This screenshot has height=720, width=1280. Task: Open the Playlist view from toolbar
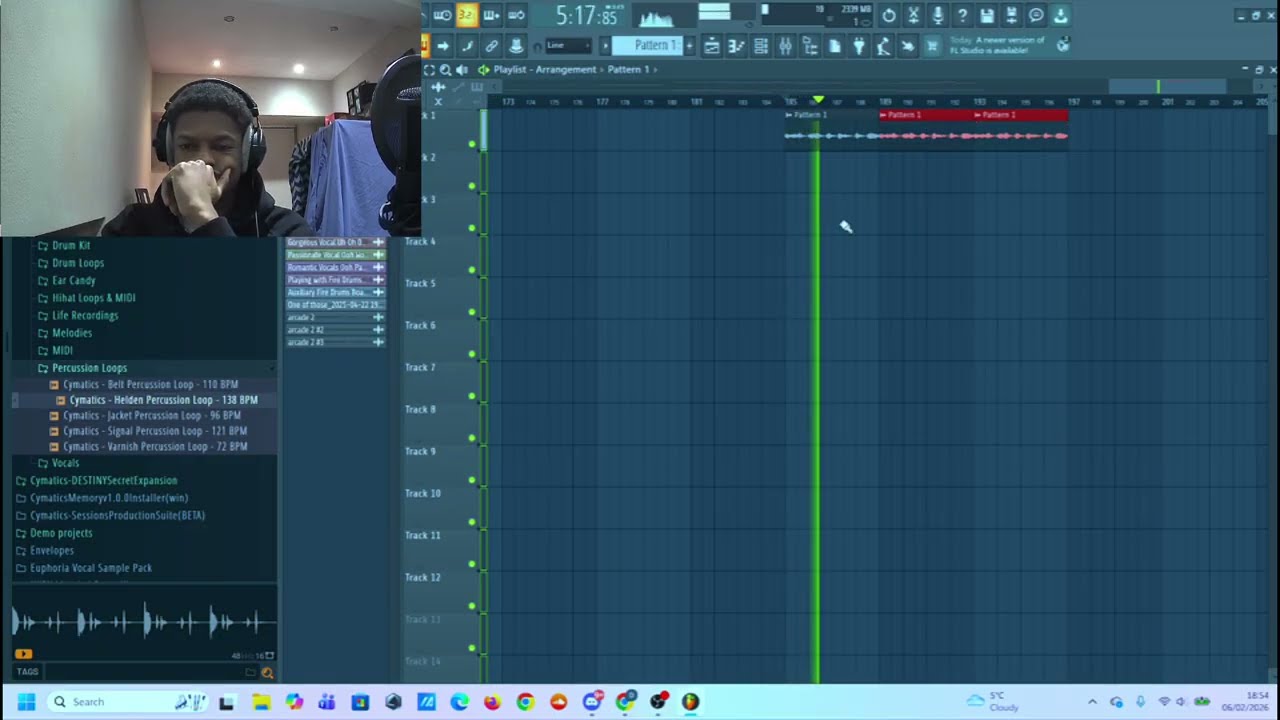coord(711,46)
